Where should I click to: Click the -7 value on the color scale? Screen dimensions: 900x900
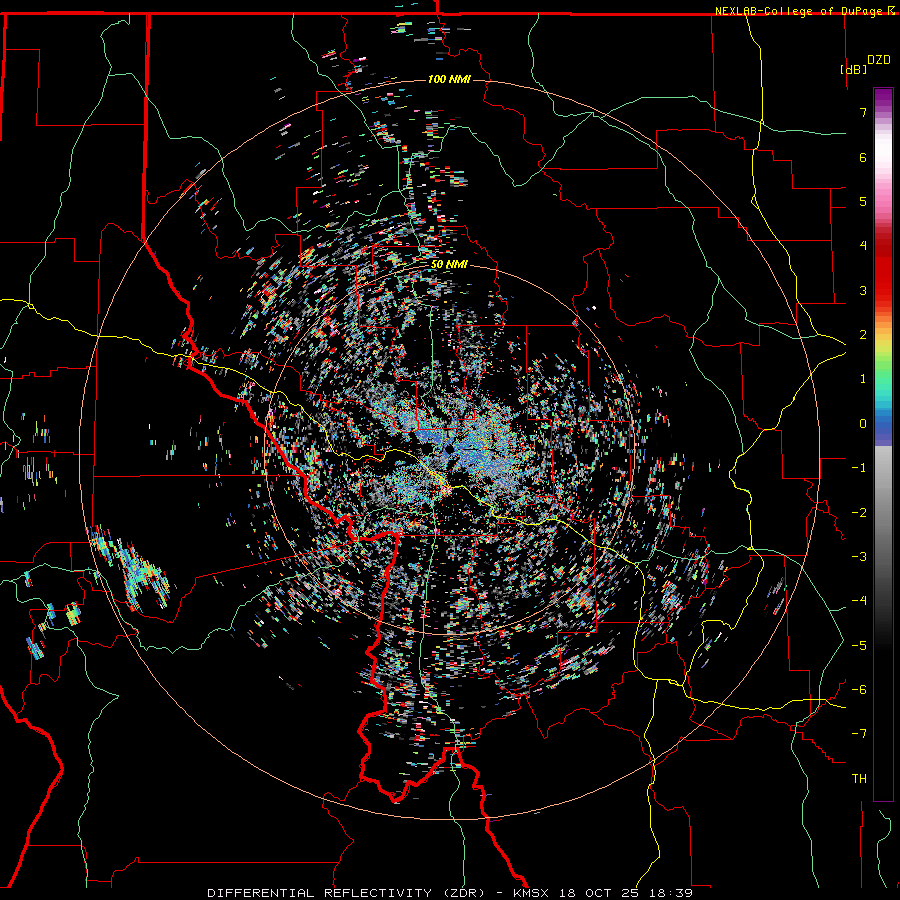pos(859,734)
